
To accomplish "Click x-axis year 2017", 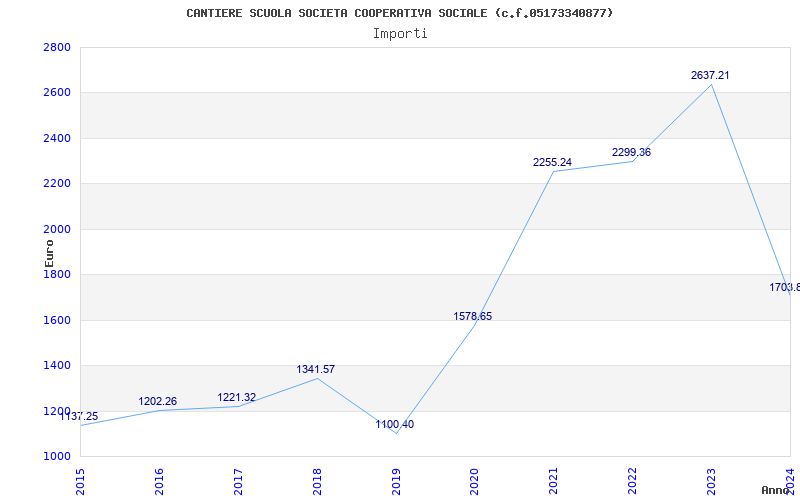I will tap(238, 482).
